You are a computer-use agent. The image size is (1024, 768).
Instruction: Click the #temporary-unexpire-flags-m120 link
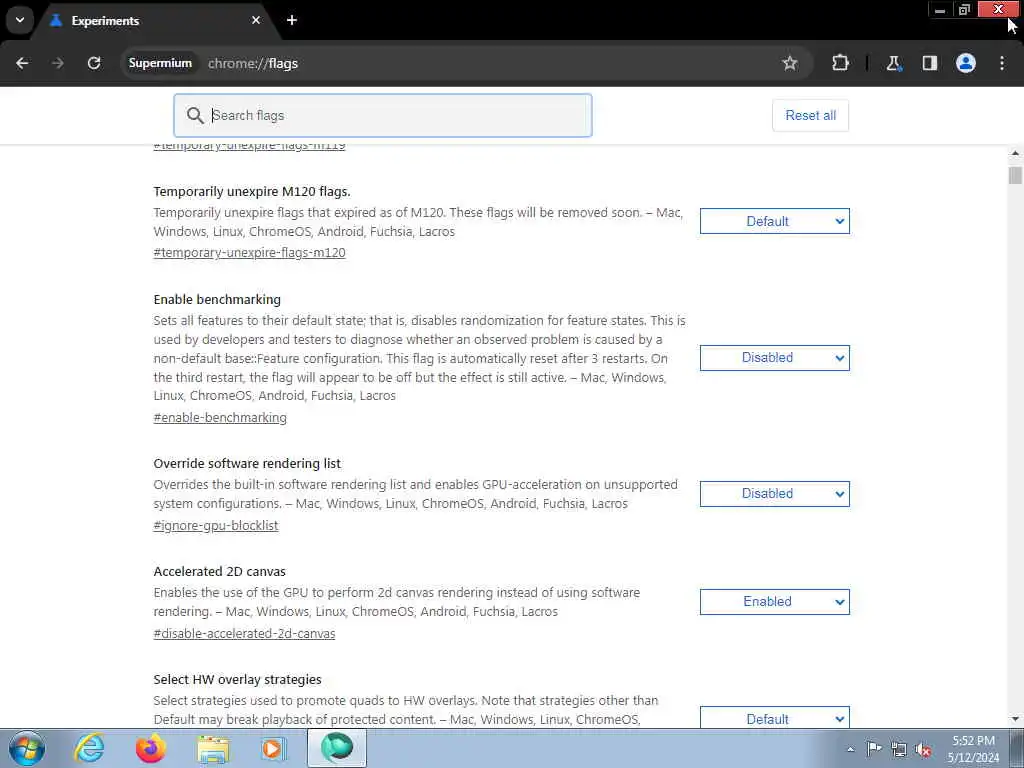point(249,253)
